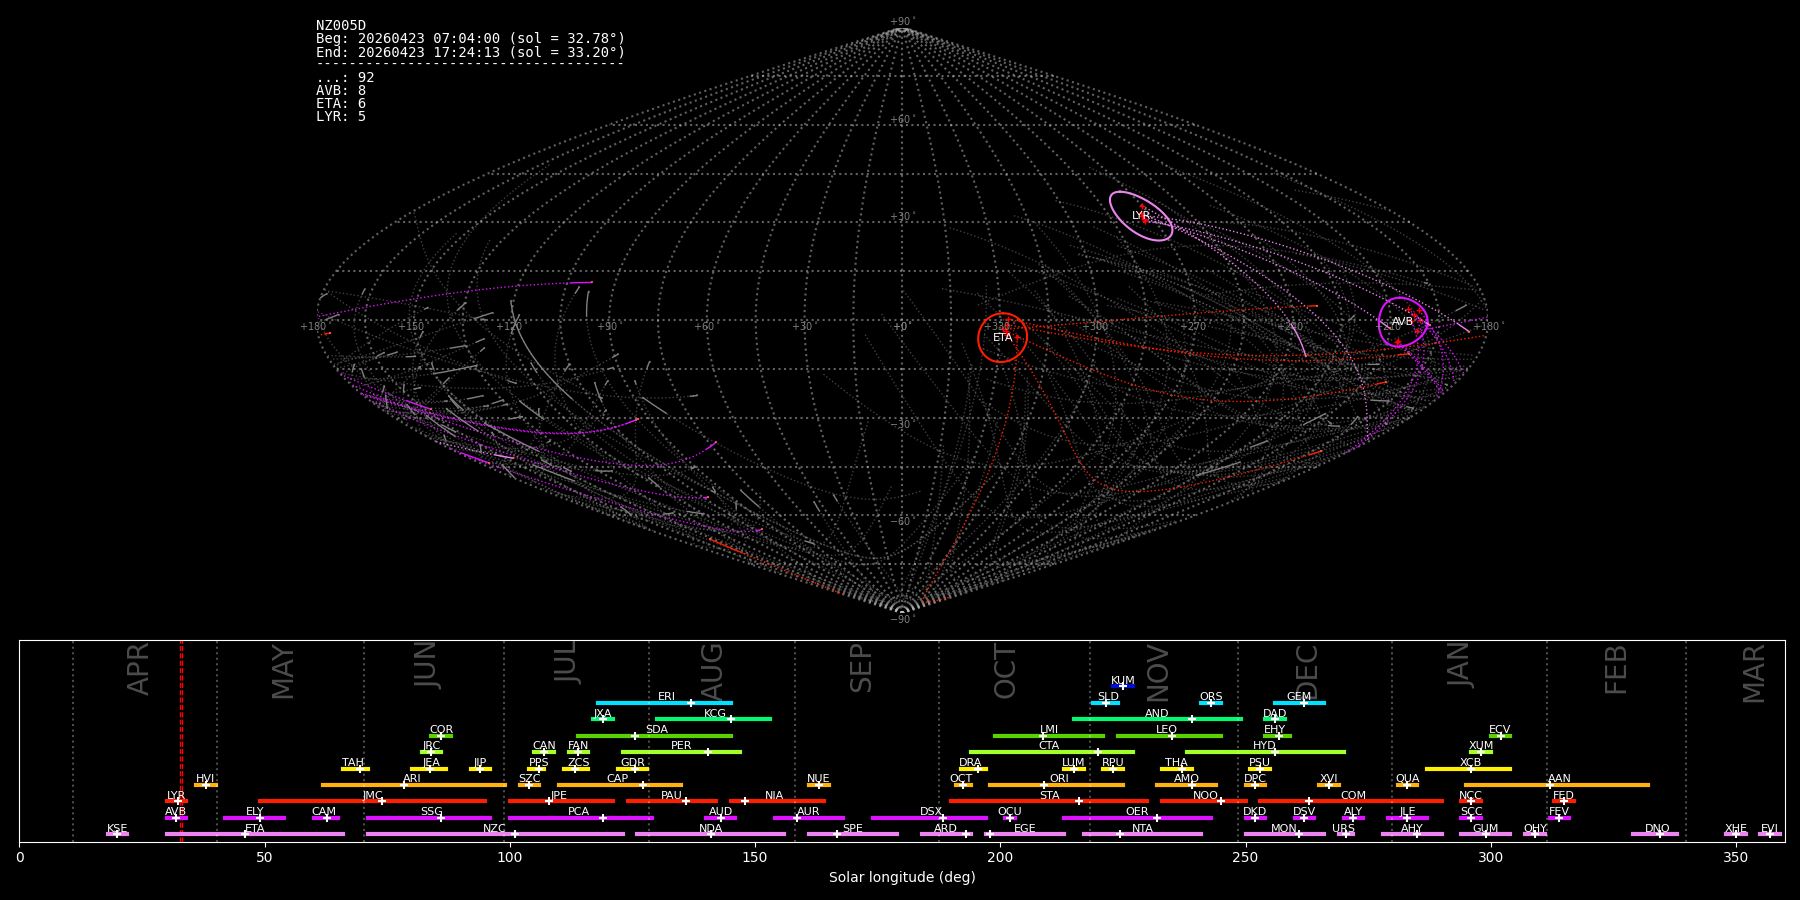Click the NZ005D station title text
The height and width of the screenshot is (900, 1800).
point(341,26)
